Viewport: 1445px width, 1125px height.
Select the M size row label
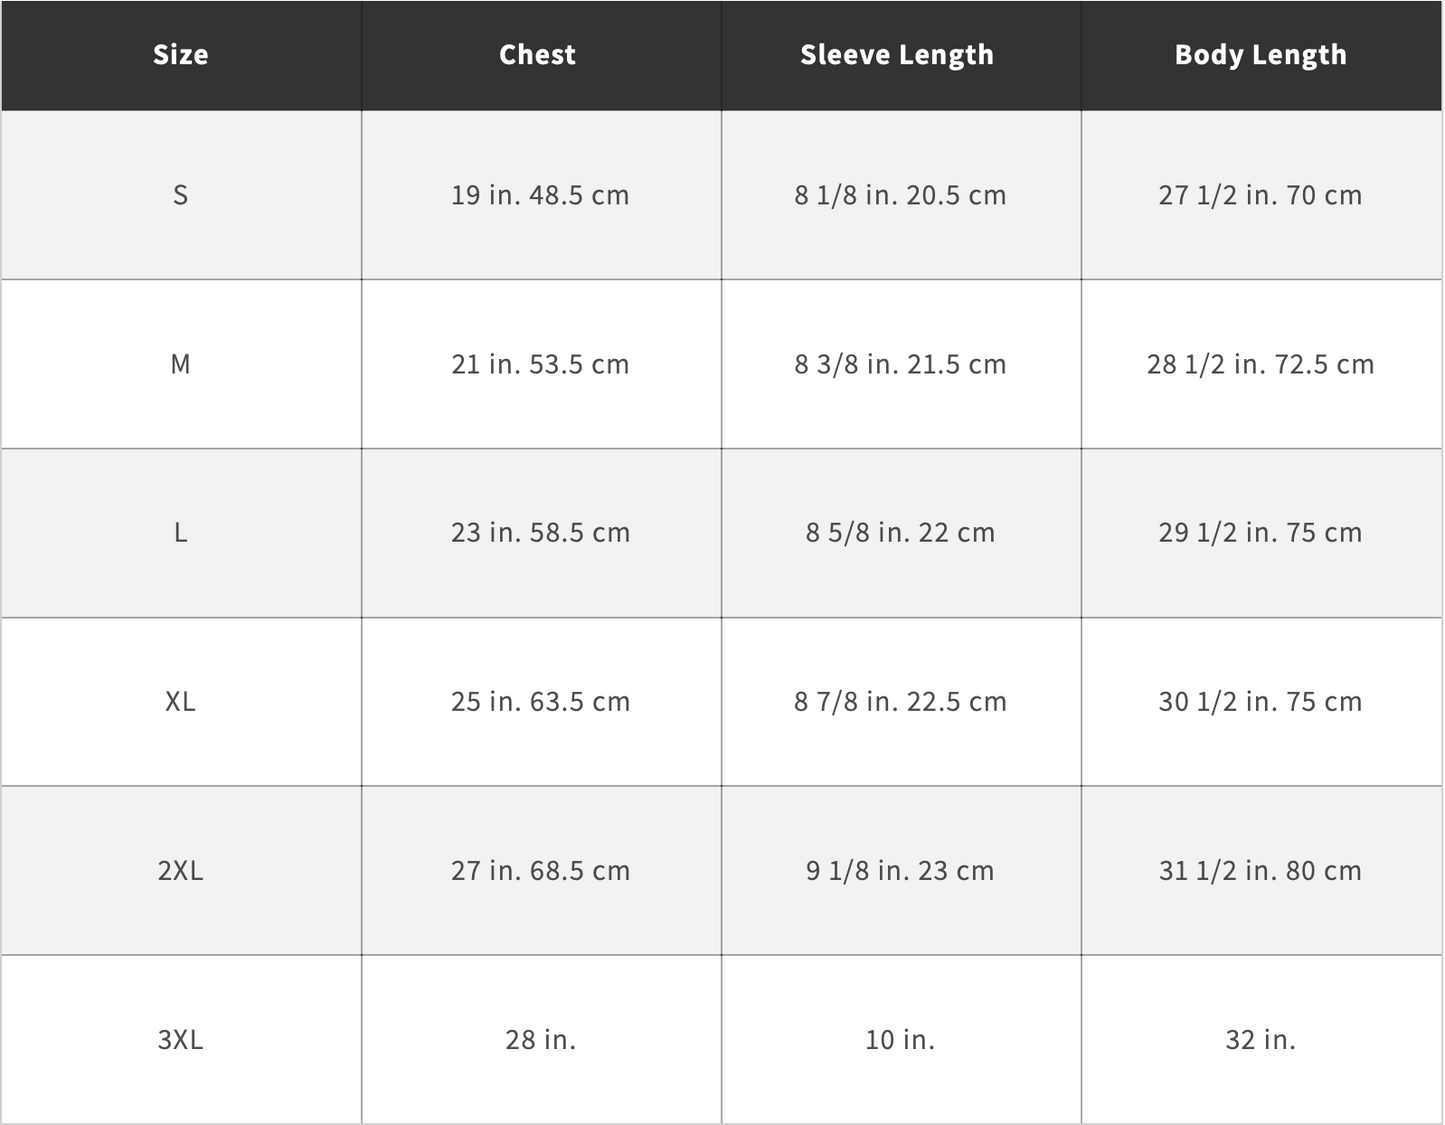(181, 364)
